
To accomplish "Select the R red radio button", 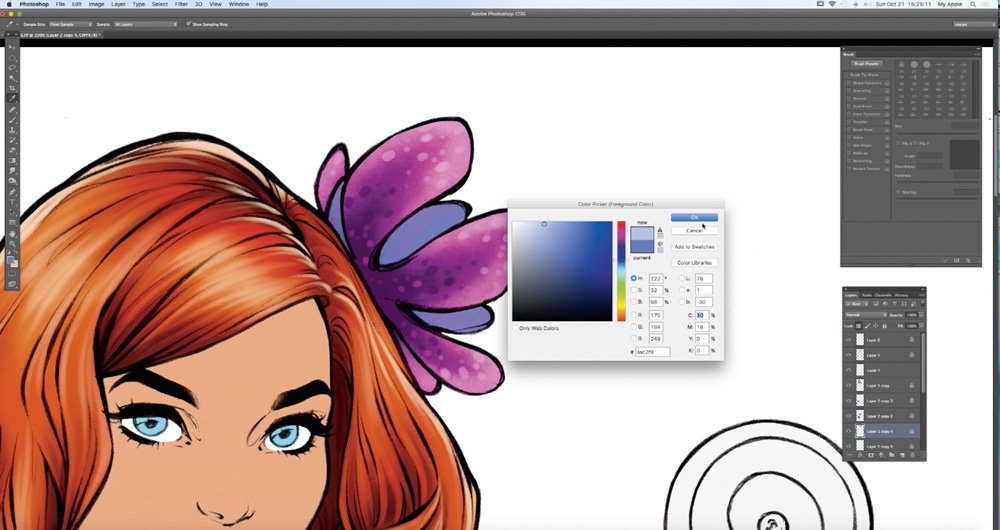I will pos(634,315).
